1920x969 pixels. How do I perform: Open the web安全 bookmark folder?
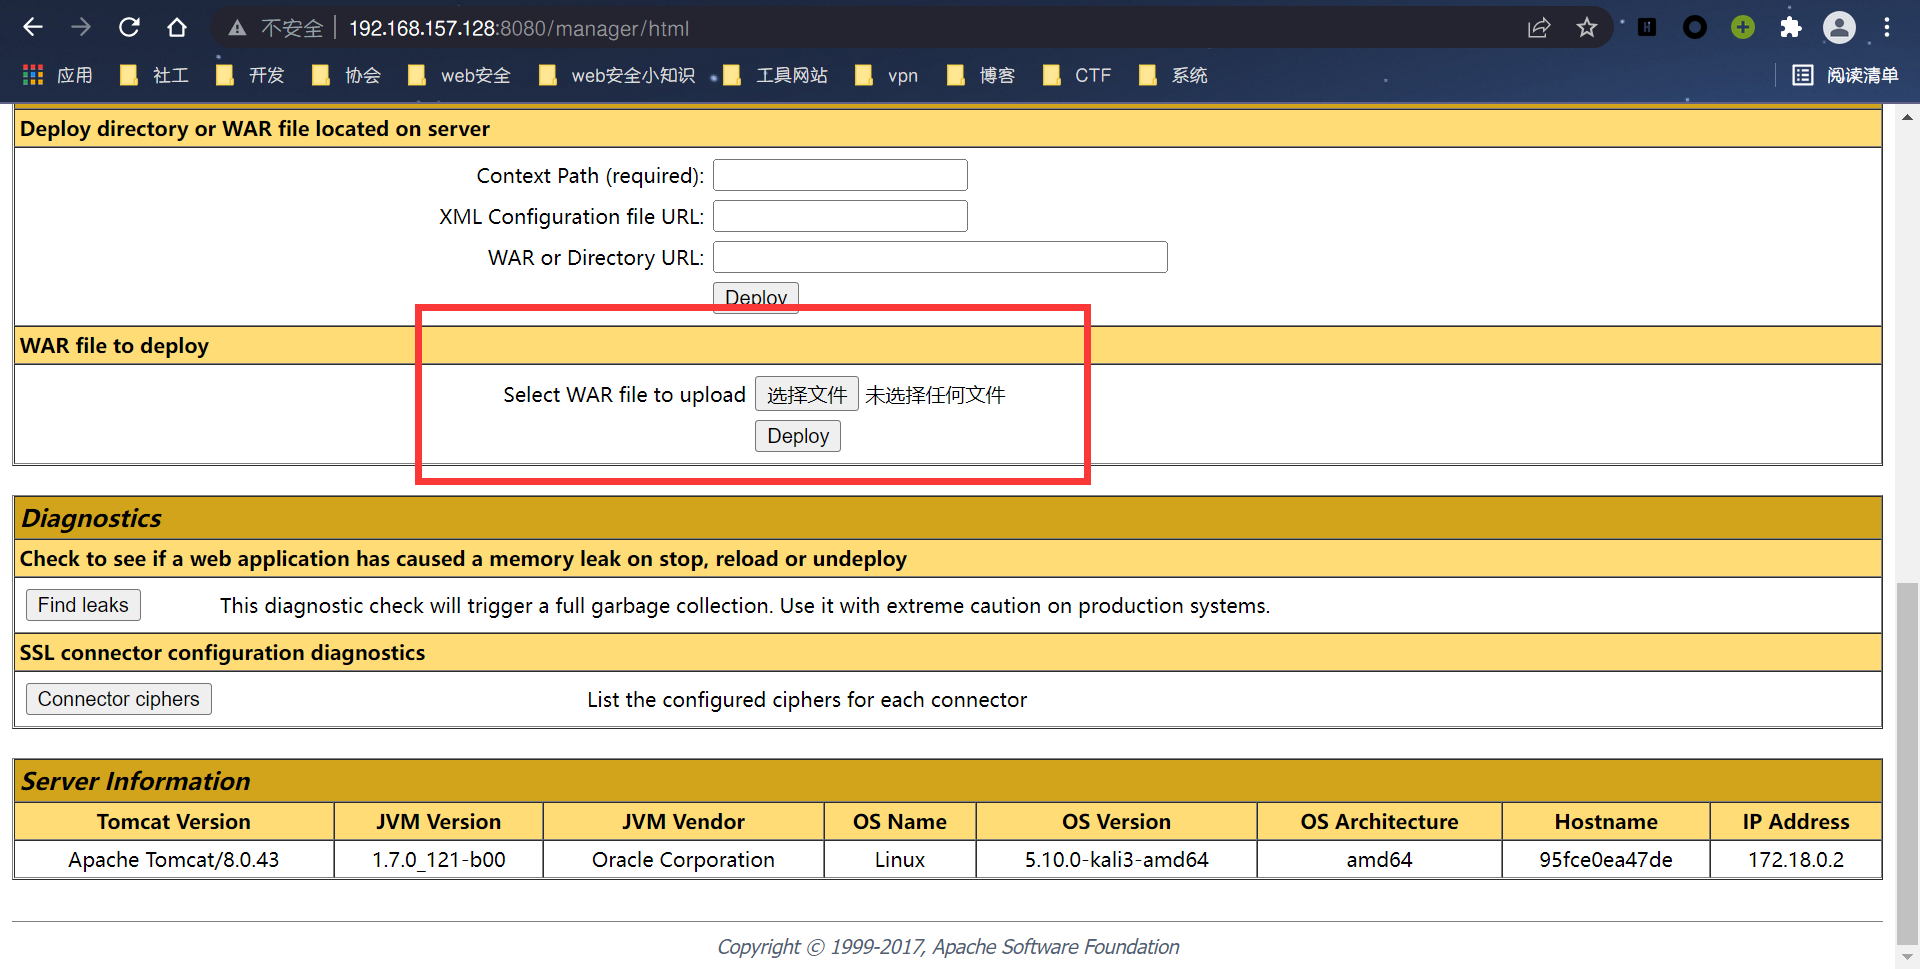(460, 75)
